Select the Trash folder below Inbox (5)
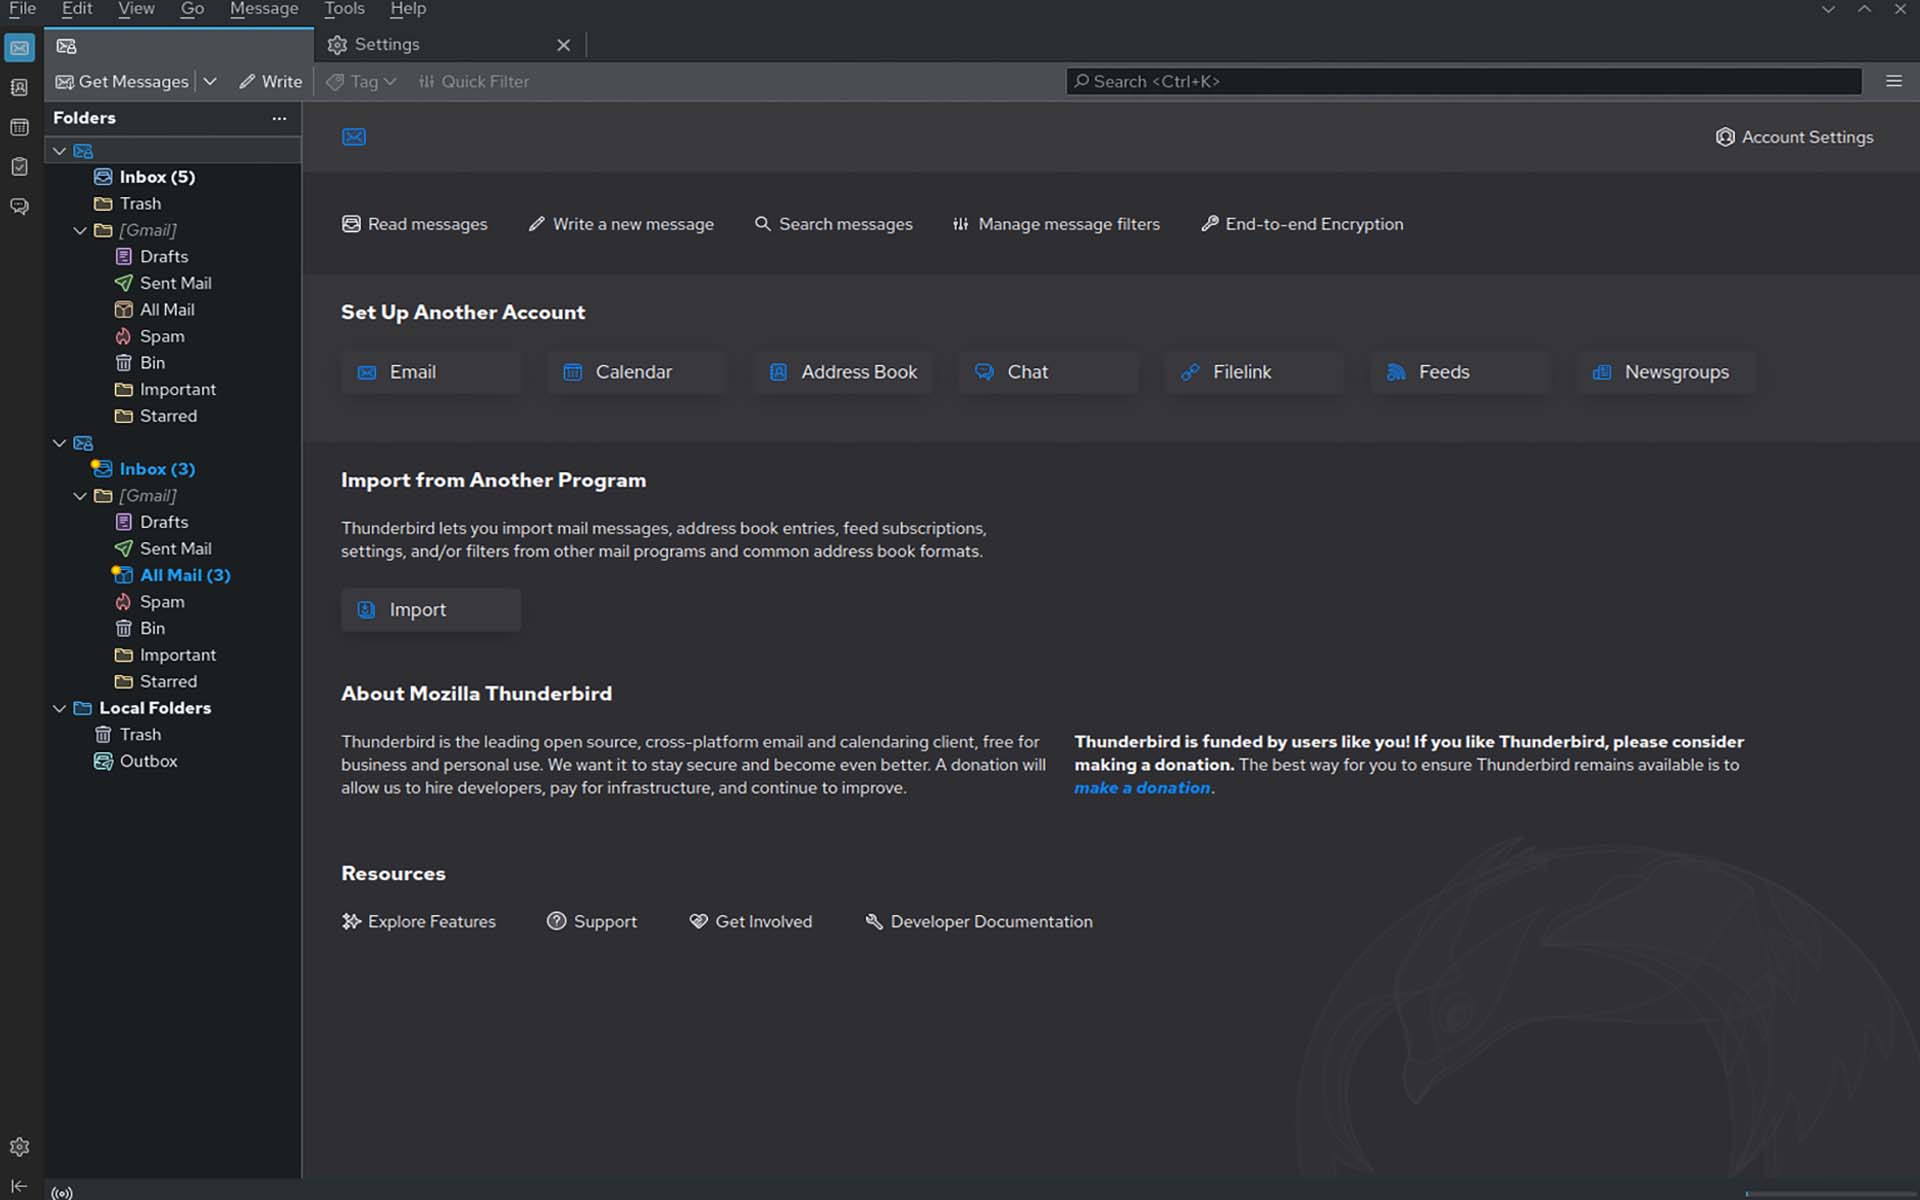 tap(173, 204)
